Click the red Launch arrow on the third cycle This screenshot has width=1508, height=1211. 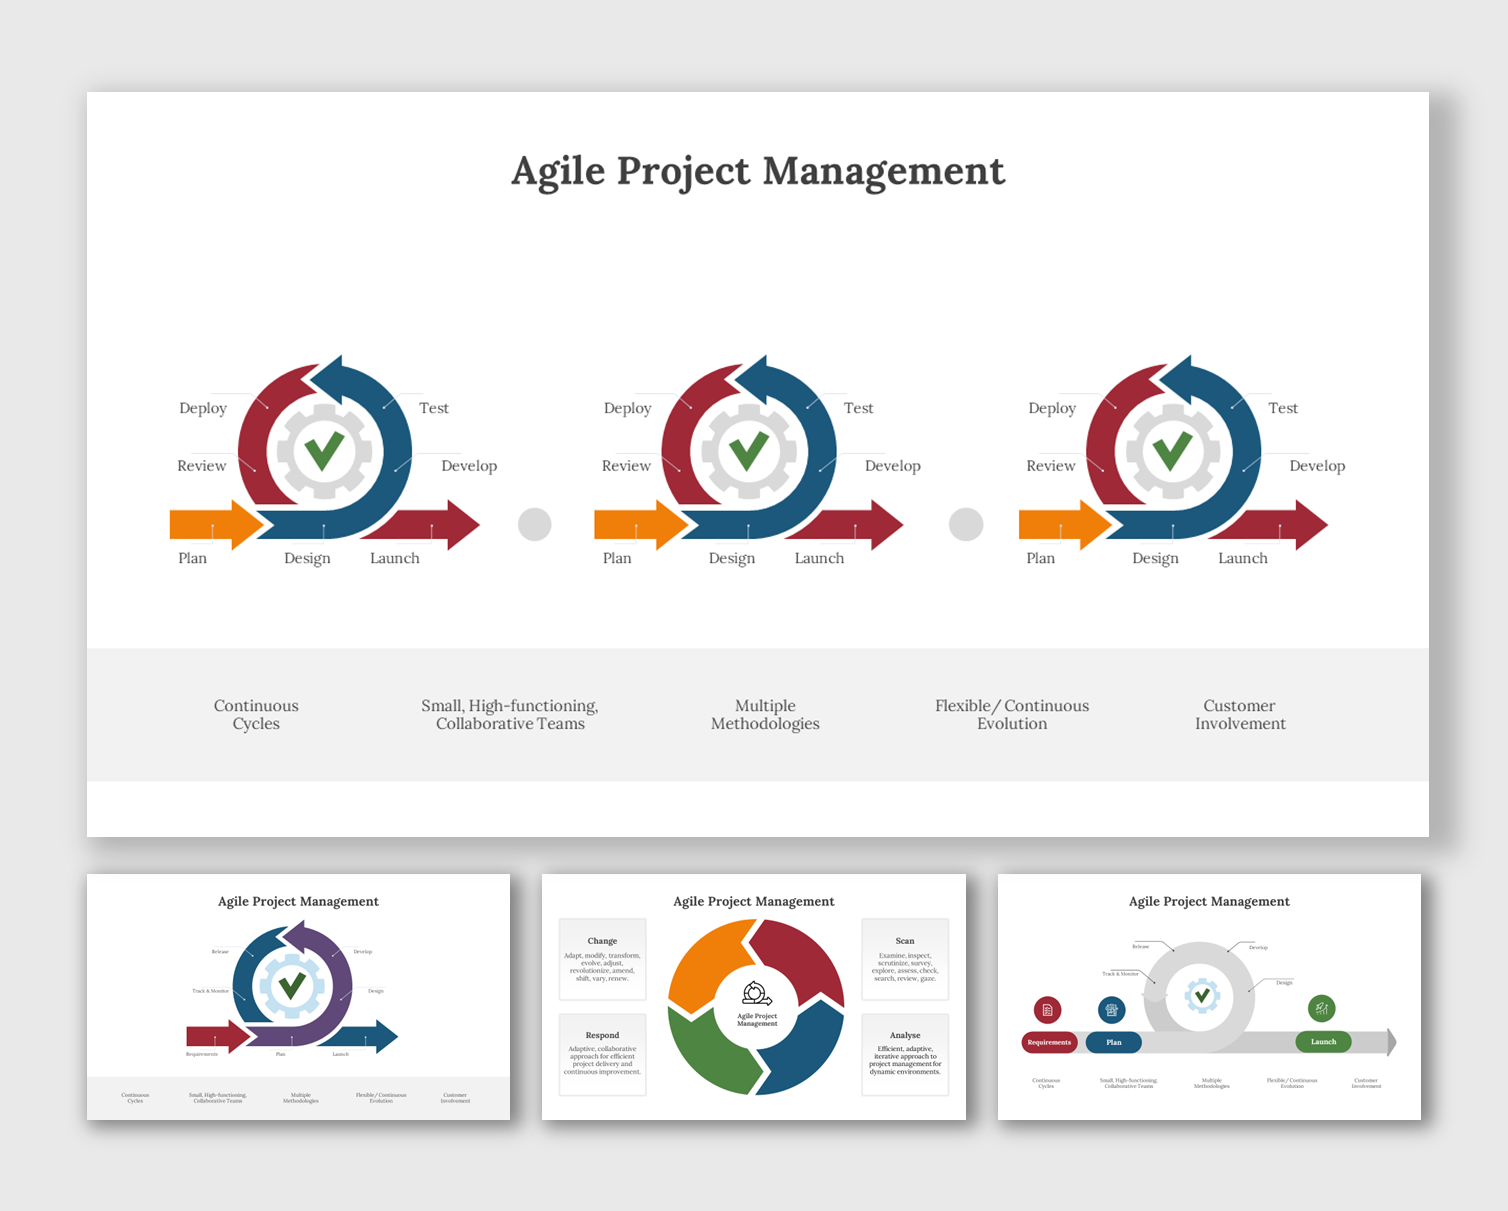tap(1283, 524)
